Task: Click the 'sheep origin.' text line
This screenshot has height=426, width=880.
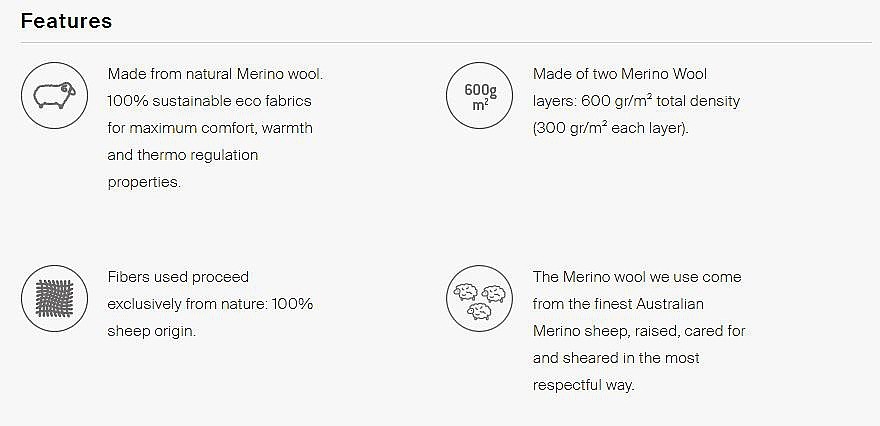Action: [152, 331]
